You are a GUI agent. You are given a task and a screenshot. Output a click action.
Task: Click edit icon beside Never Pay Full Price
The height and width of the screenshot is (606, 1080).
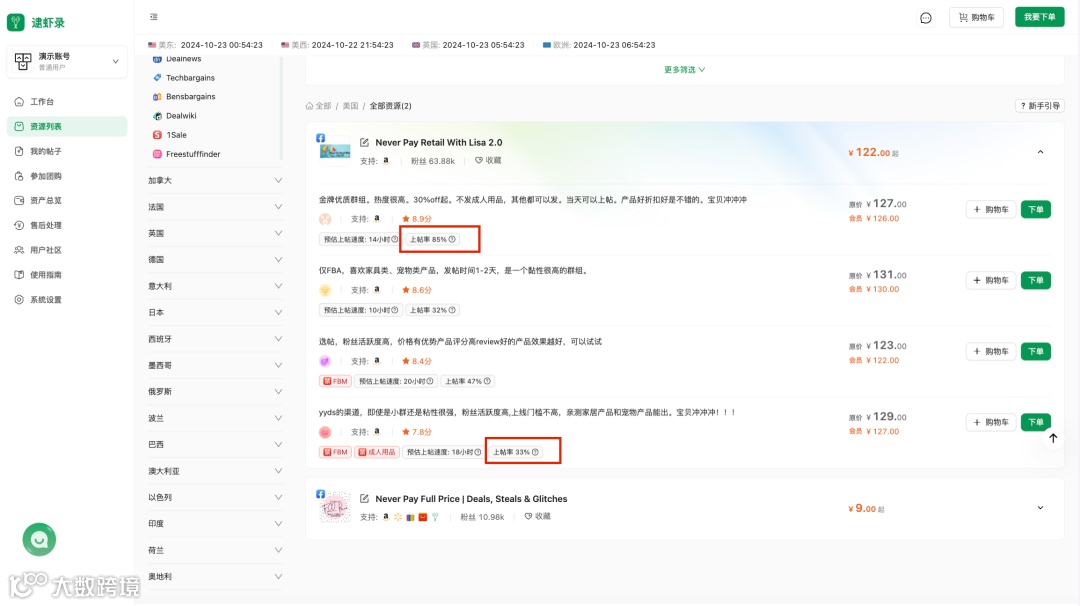tap(364, 499)
